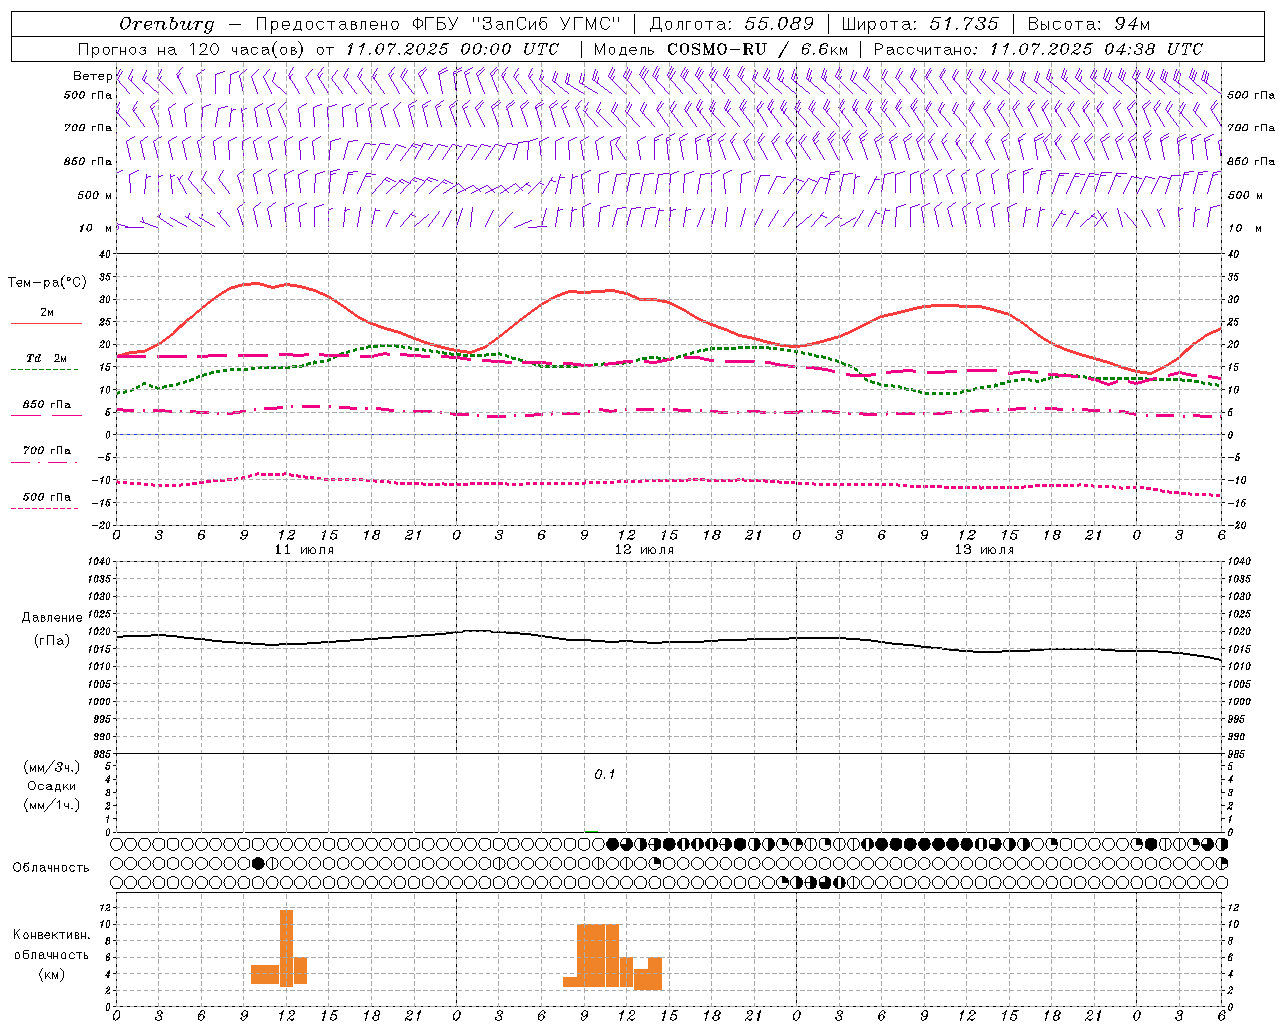This screenshot has height=1024, width=1280.
Task: Click the "11 июля" date label
Action: (304, 550)
